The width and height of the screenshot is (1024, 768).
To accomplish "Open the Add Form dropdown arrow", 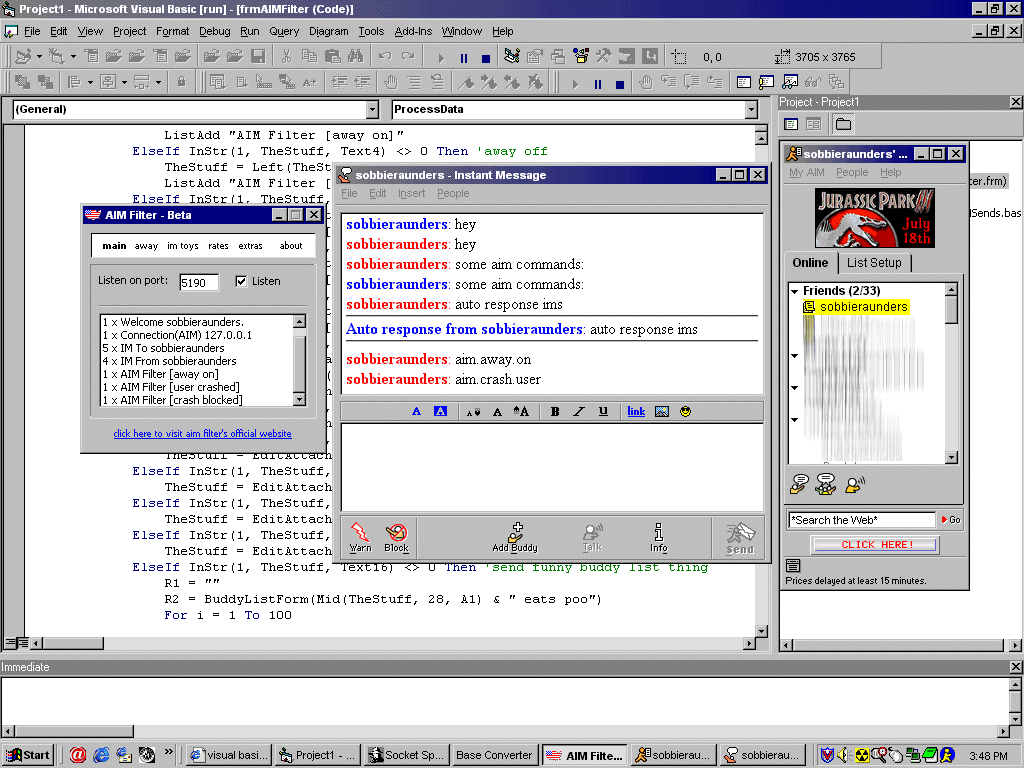I will pyautogui.click(x=72, y=57).
